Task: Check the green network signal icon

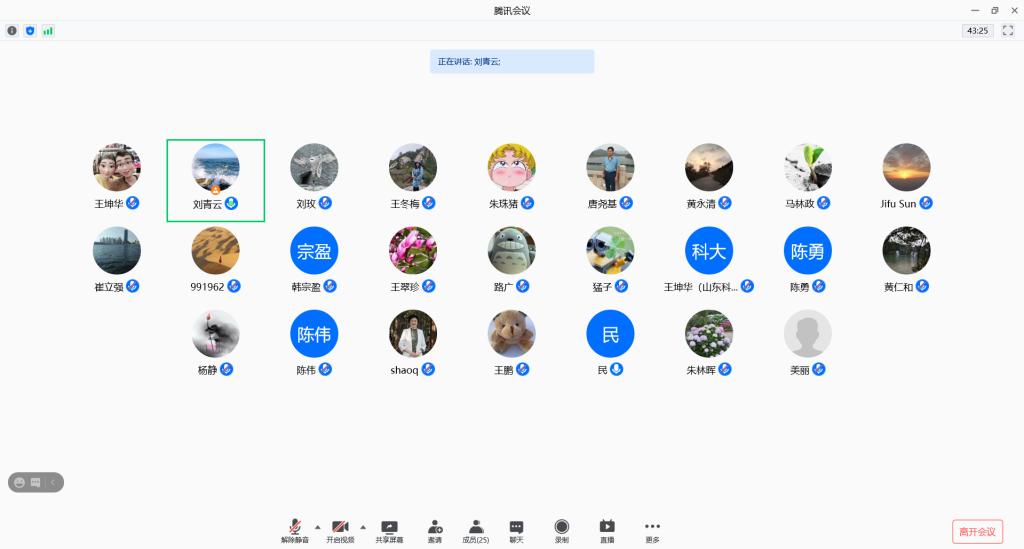Action: 48,31
